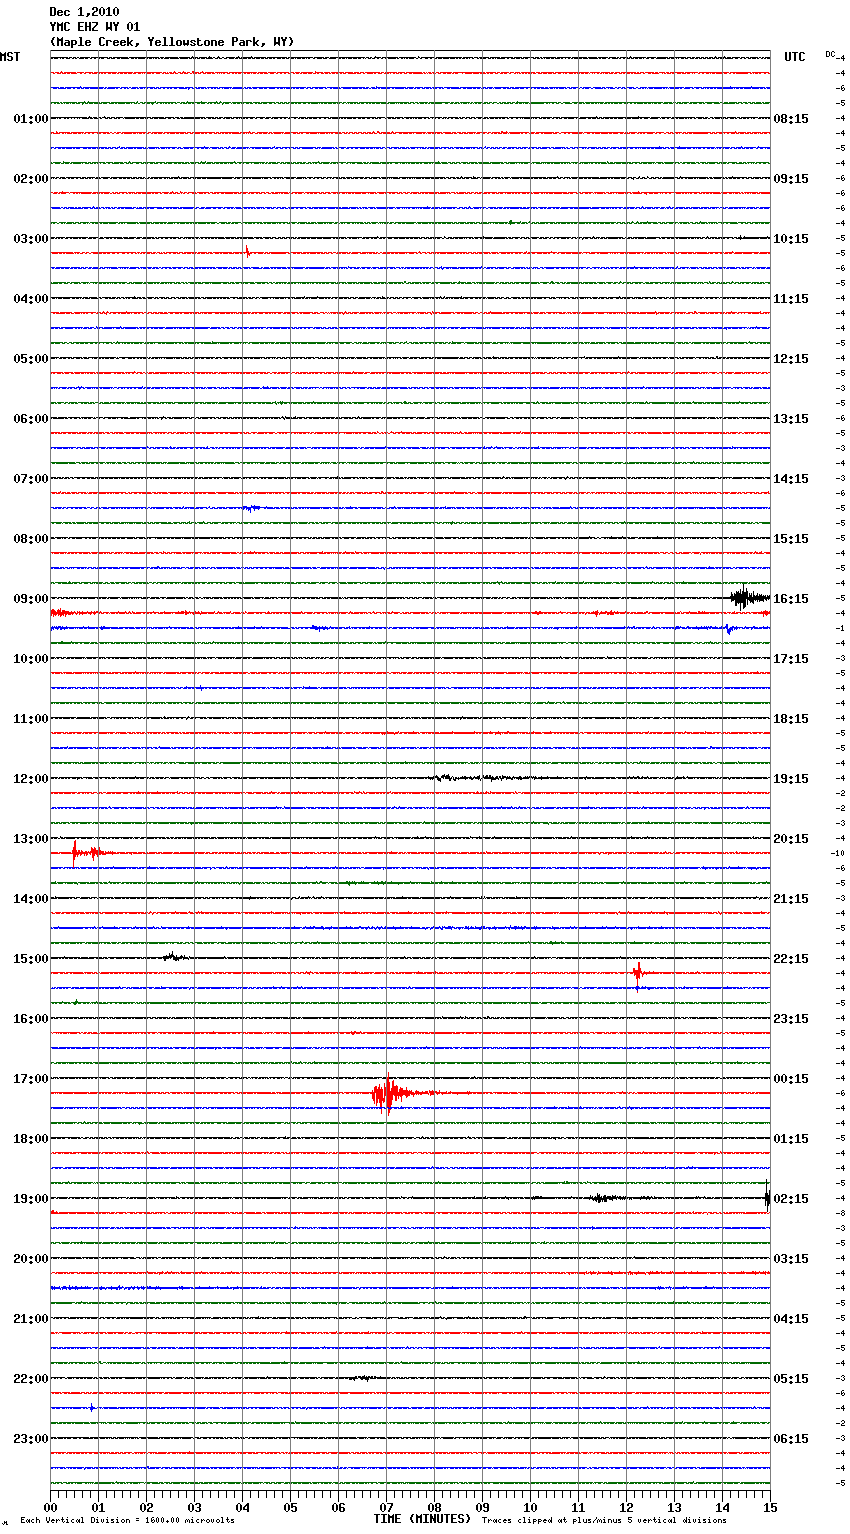Click the bottom axis minute tick "15"
The width and height of the screenshot is (850, 1534).
pyautogui.click(x=769, y=1507)
